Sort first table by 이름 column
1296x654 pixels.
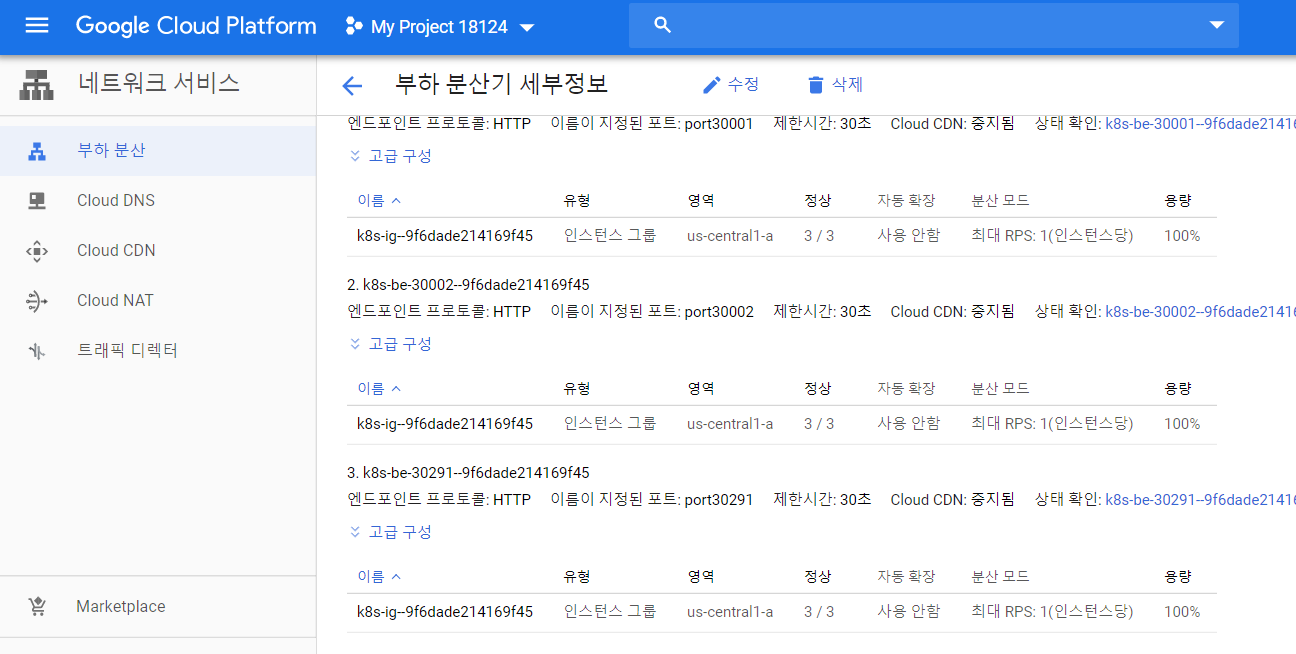pos(379,200)
